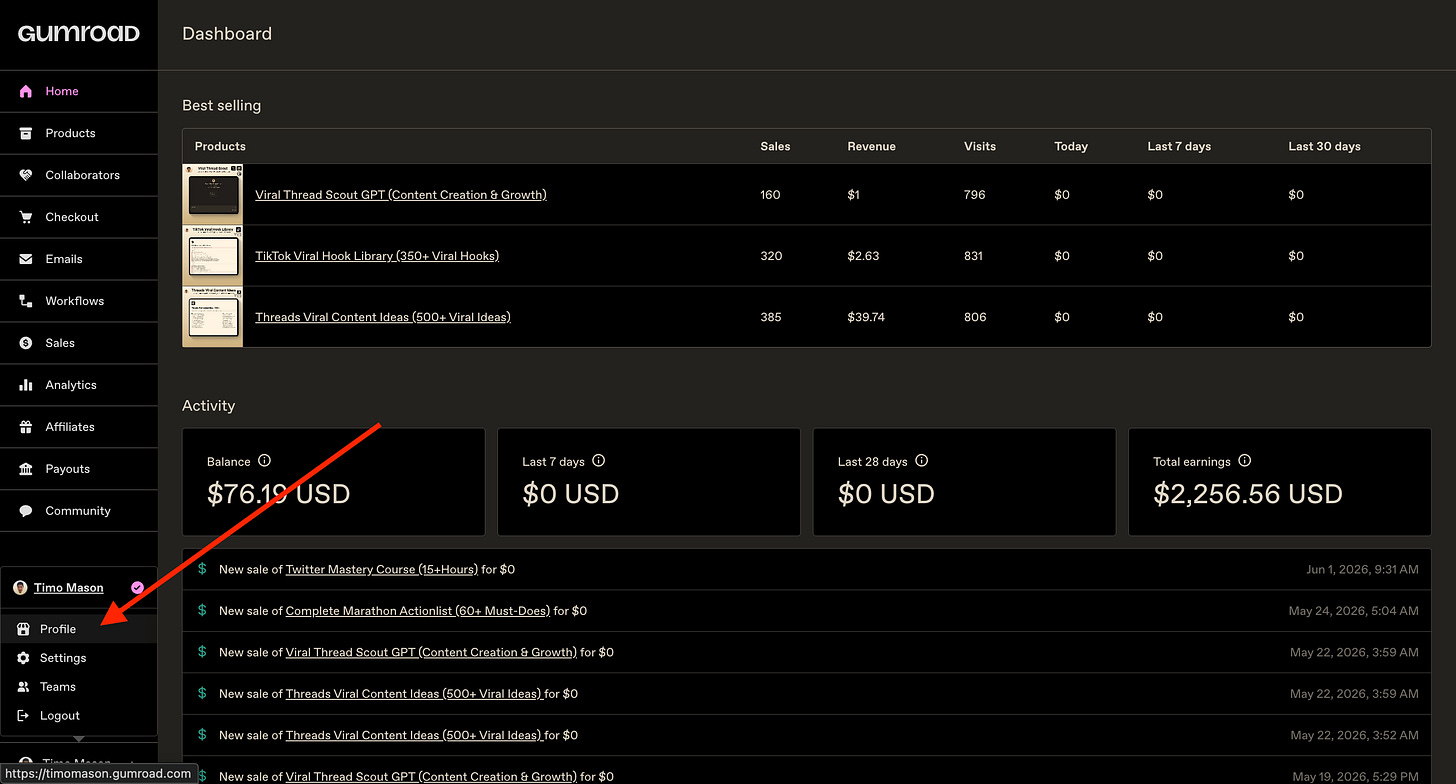The height and width of the screenshot is (784, 1456).
Task: Open the Home menu item
Action: tap(79, 91)
